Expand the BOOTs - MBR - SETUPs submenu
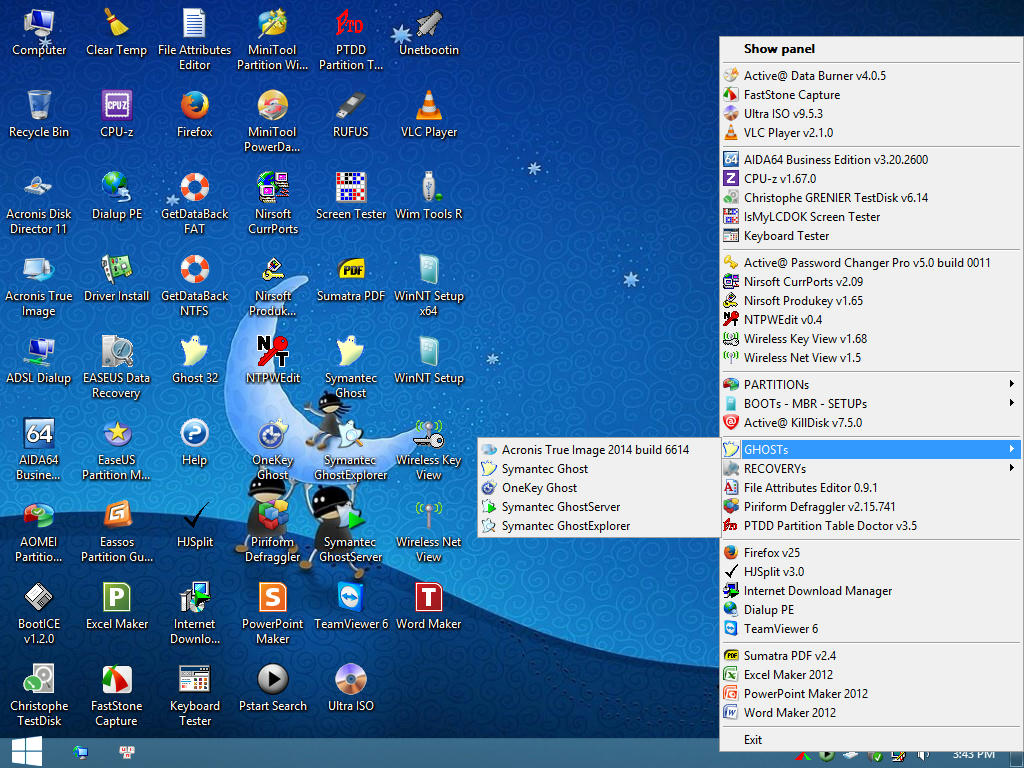Screen dimensions: 1024x768 [x=871, y=404]
